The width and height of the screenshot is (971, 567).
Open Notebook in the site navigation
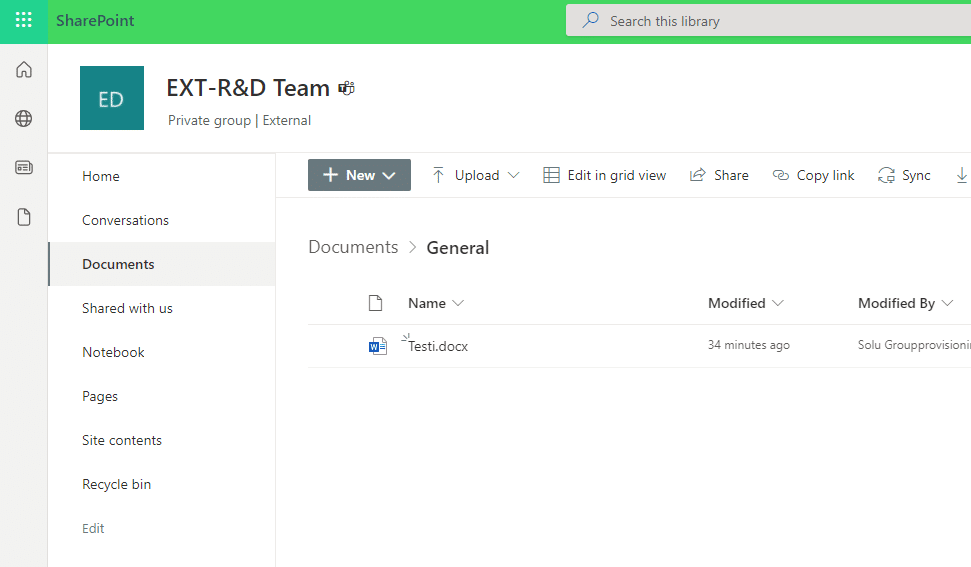coord(113,352)
